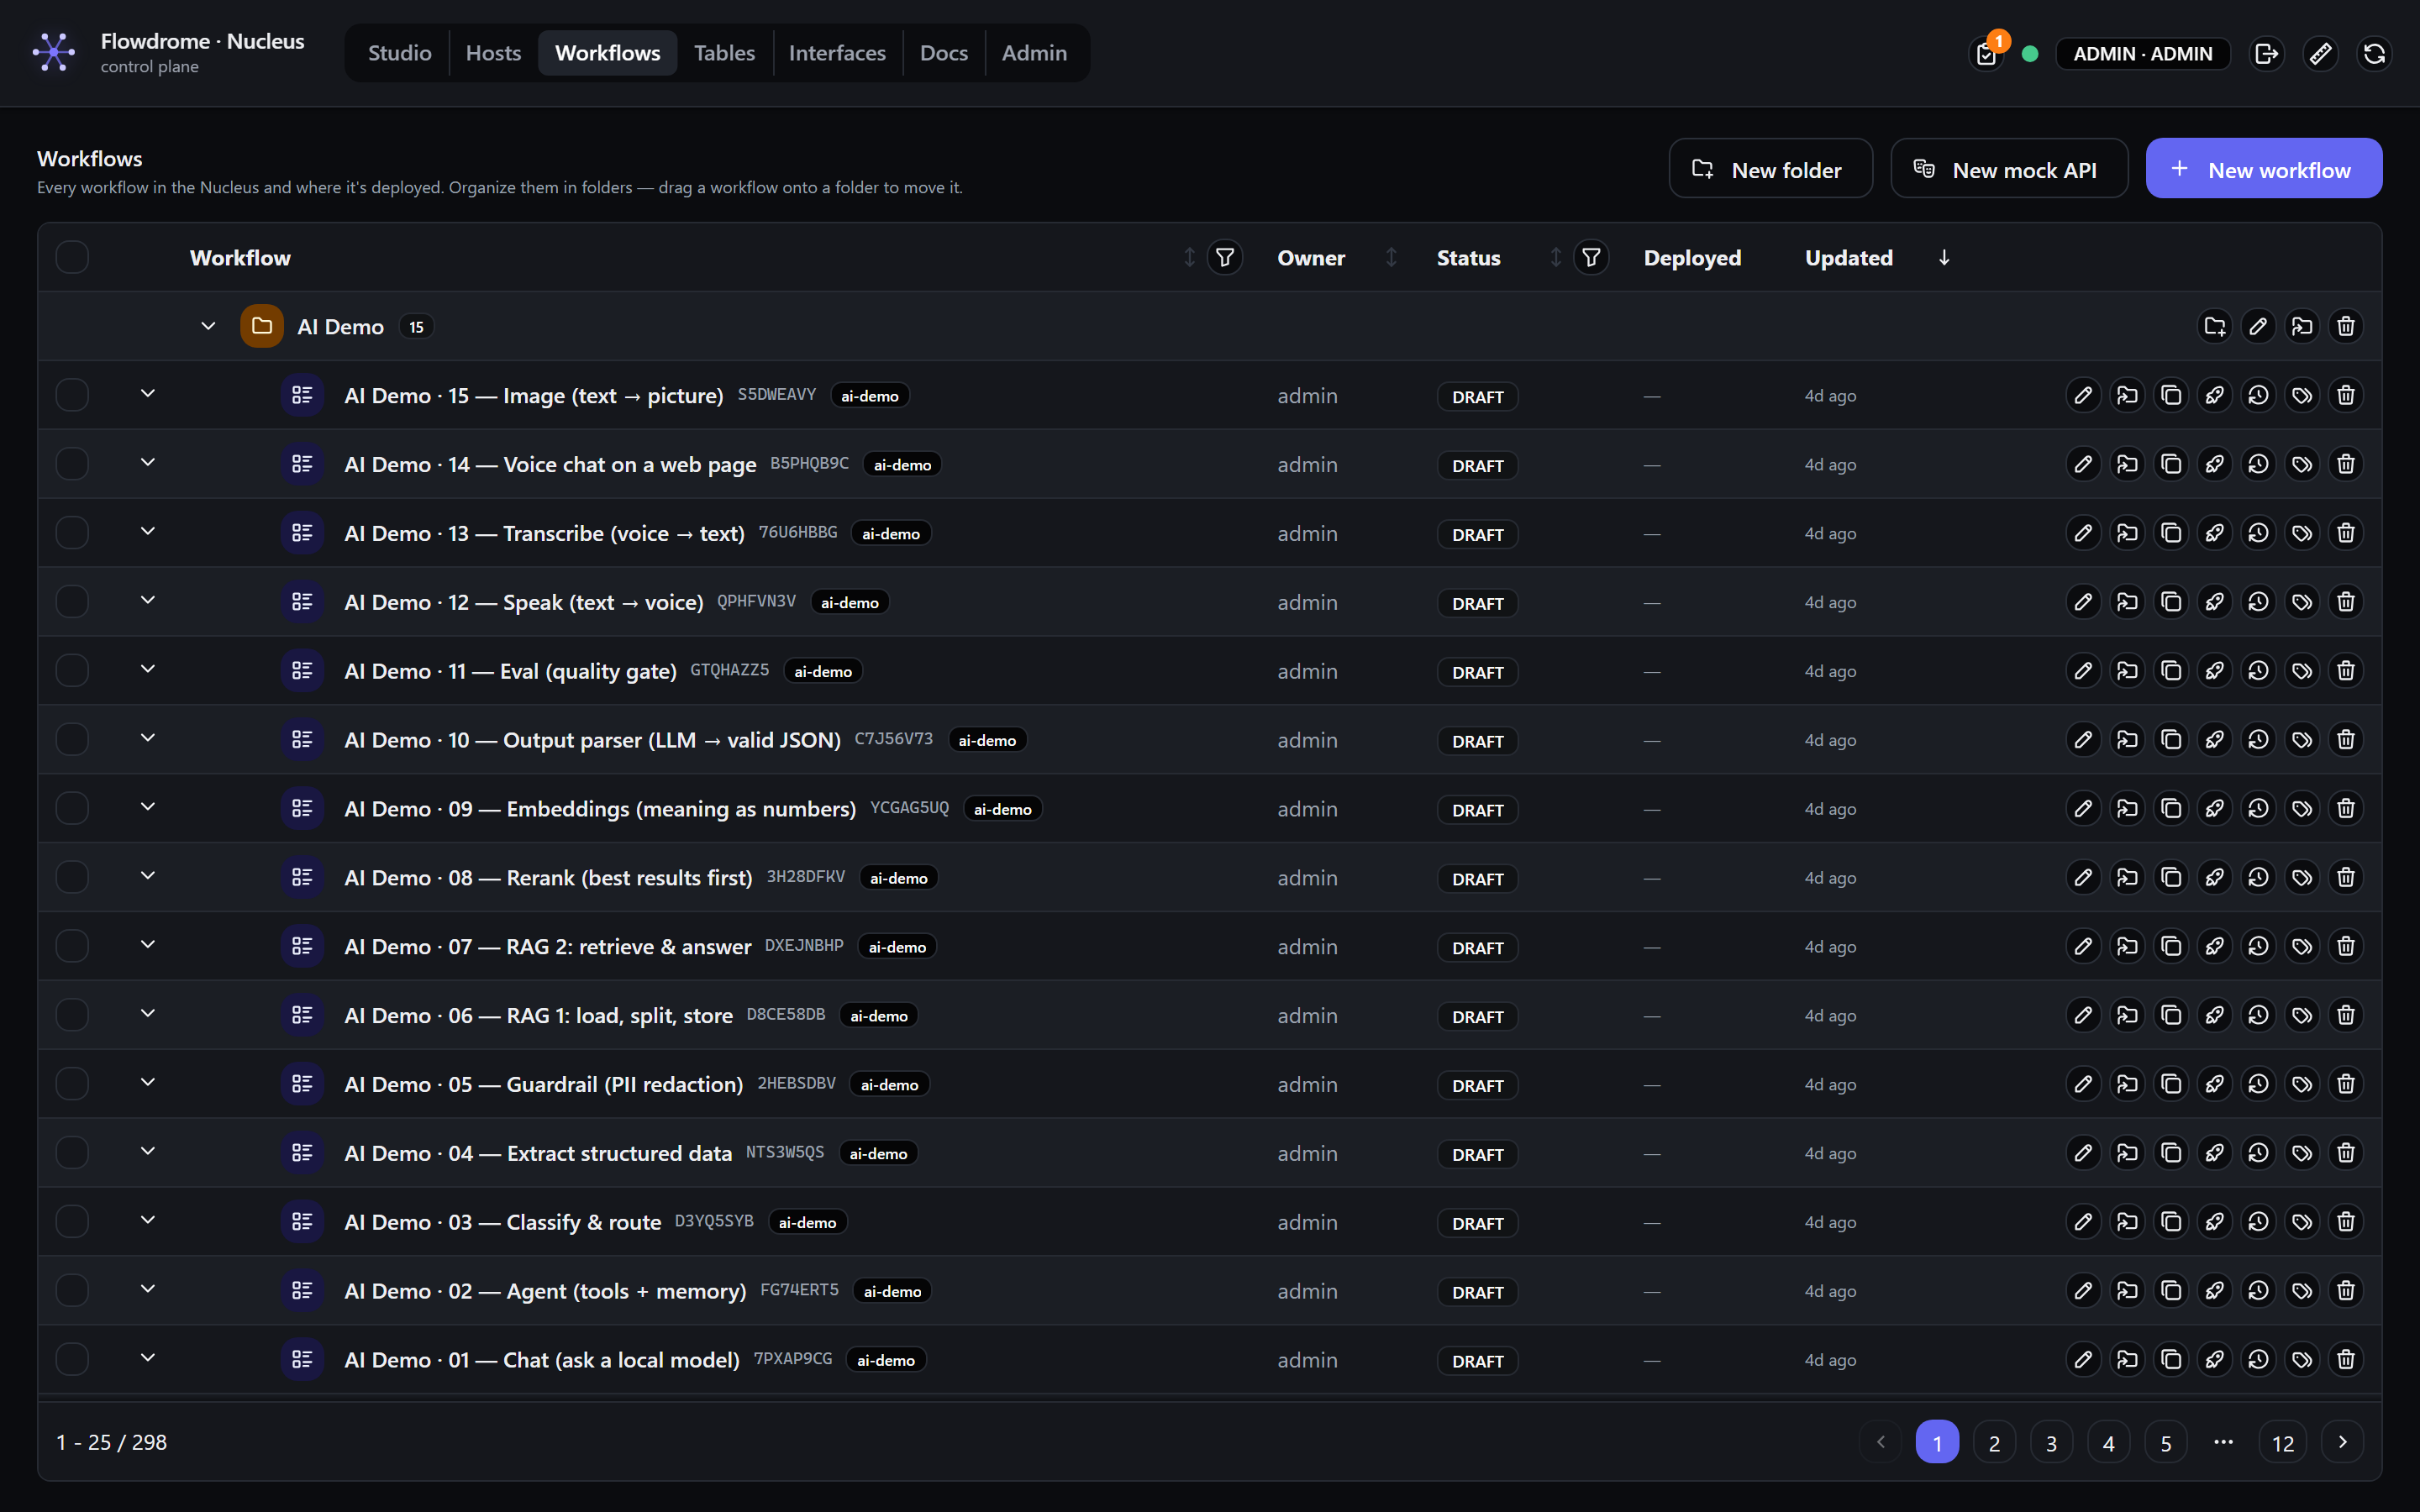View history of AI Demo 05 Guardrail
2420x1512 pixels.
click(x=2258, y=1084)
